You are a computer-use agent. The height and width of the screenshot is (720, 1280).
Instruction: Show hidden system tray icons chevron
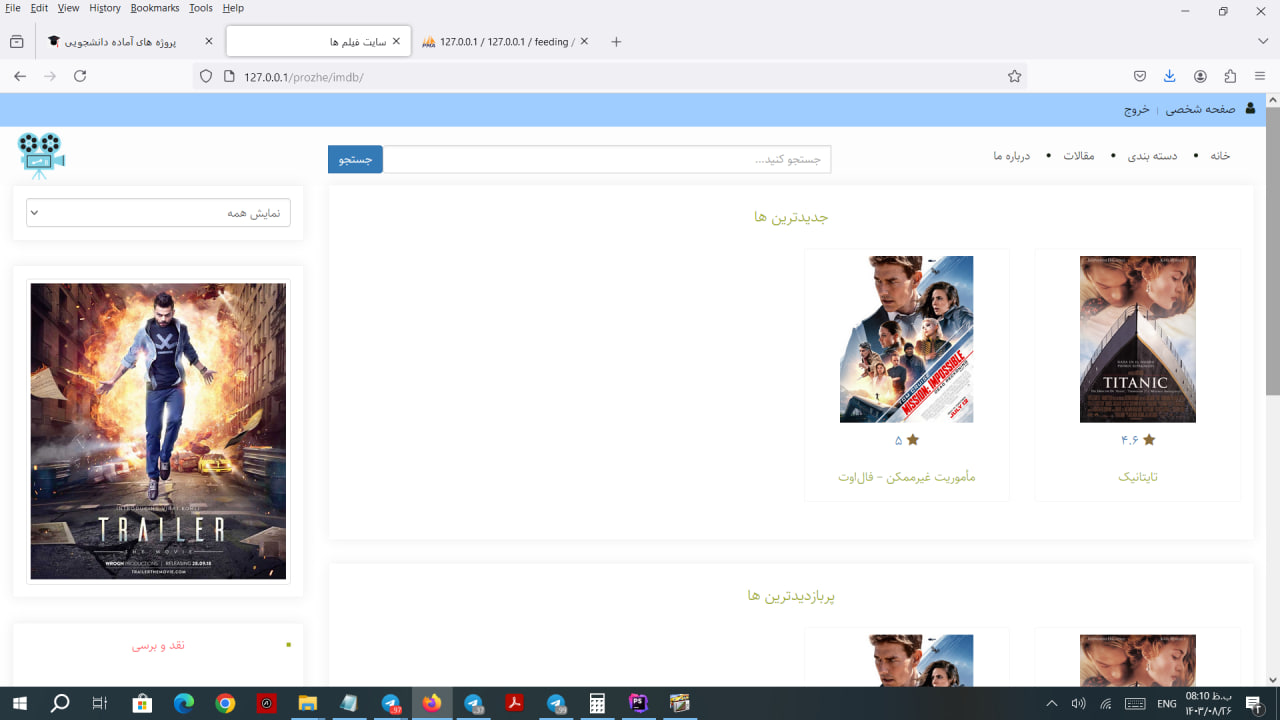coord(1051,704)
